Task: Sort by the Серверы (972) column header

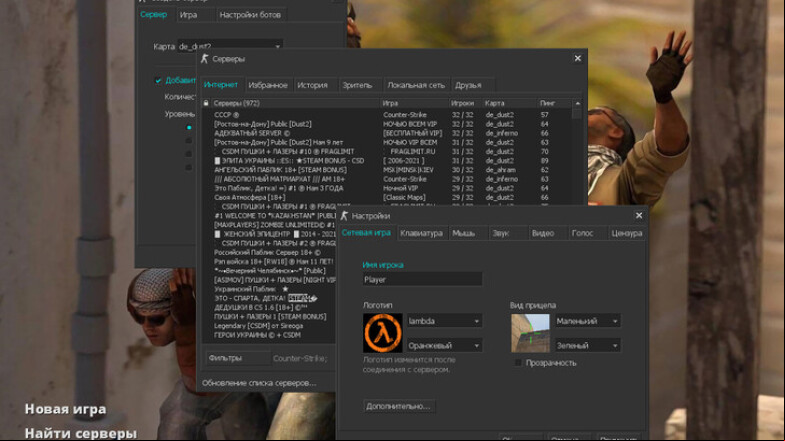Action: pyautogui.click(x=295, y=103)
